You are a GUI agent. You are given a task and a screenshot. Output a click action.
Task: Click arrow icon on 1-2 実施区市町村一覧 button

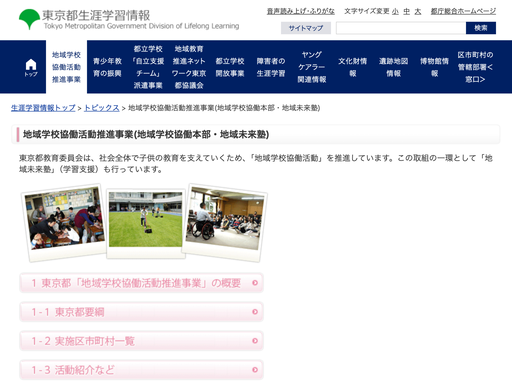255,341
